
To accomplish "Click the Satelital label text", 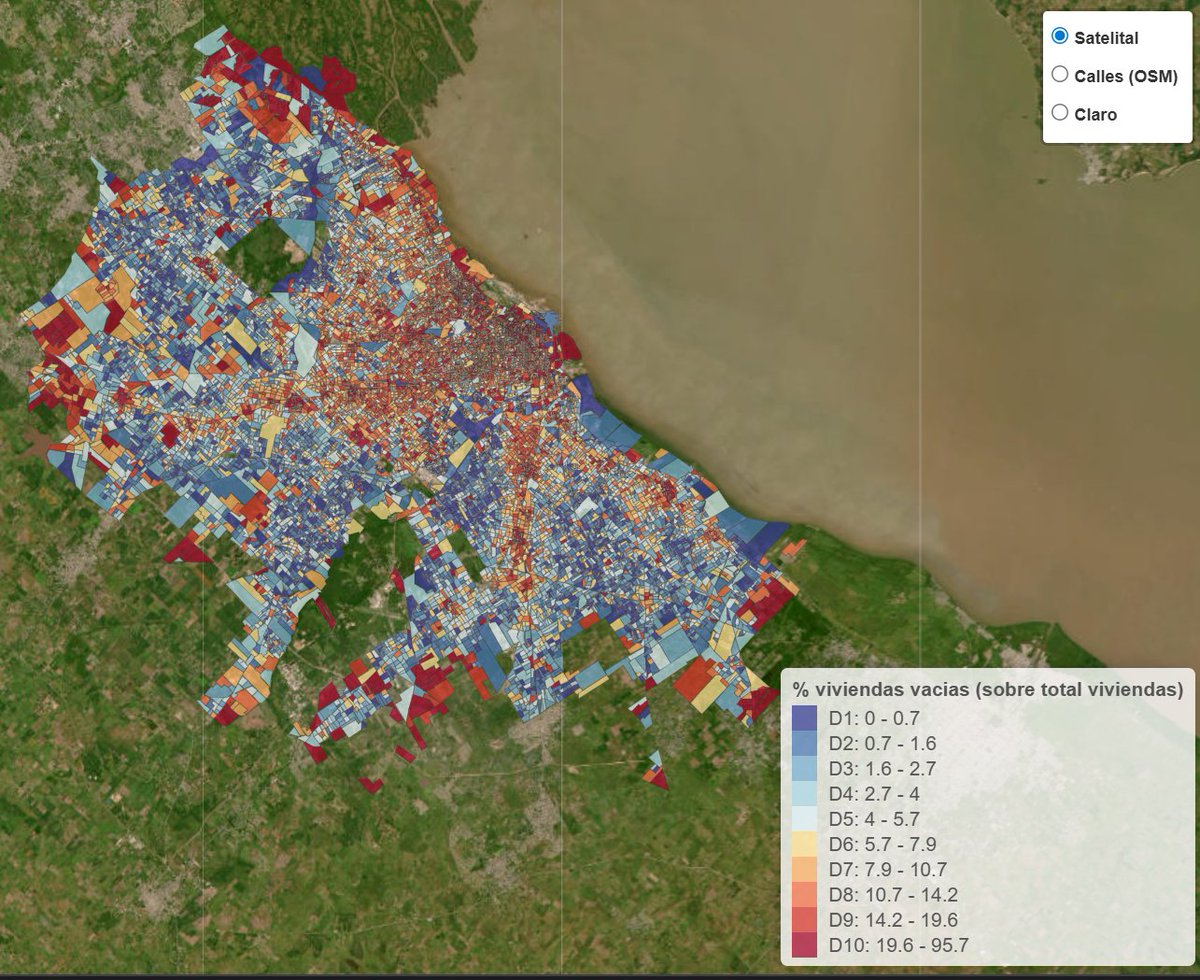I will [x=1106, y=38].
